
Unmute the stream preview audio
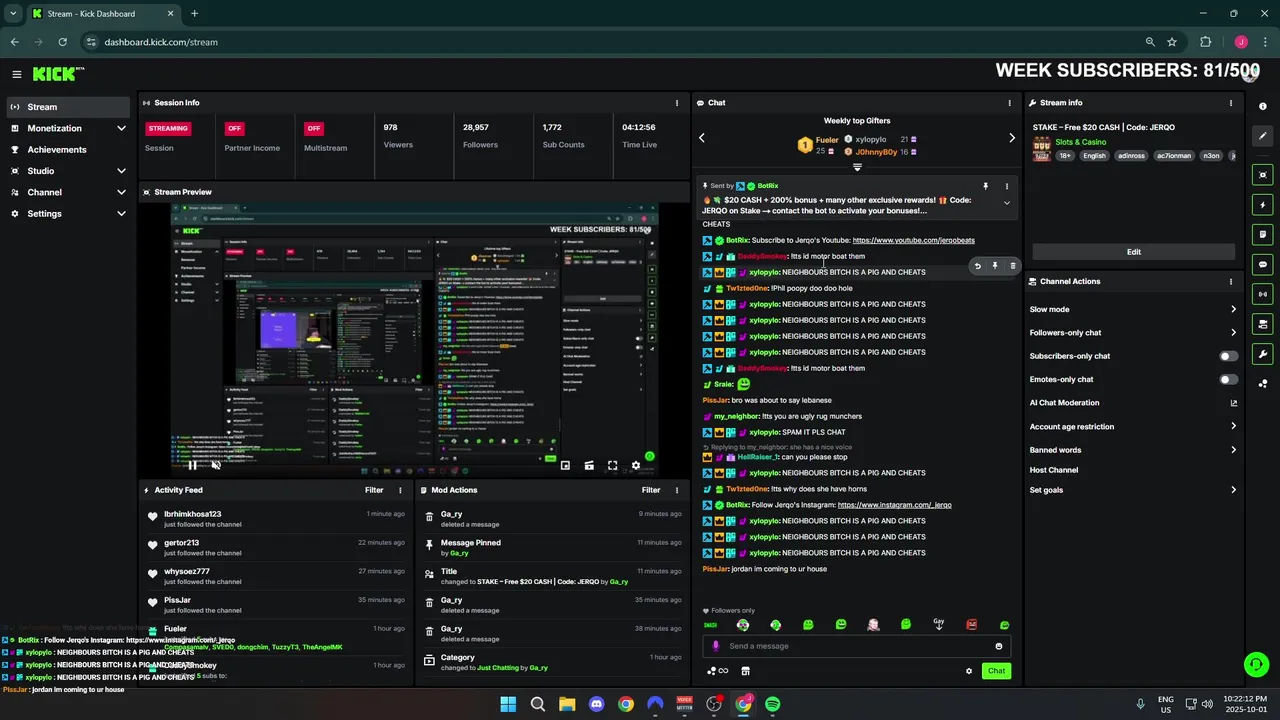(216, 465)
